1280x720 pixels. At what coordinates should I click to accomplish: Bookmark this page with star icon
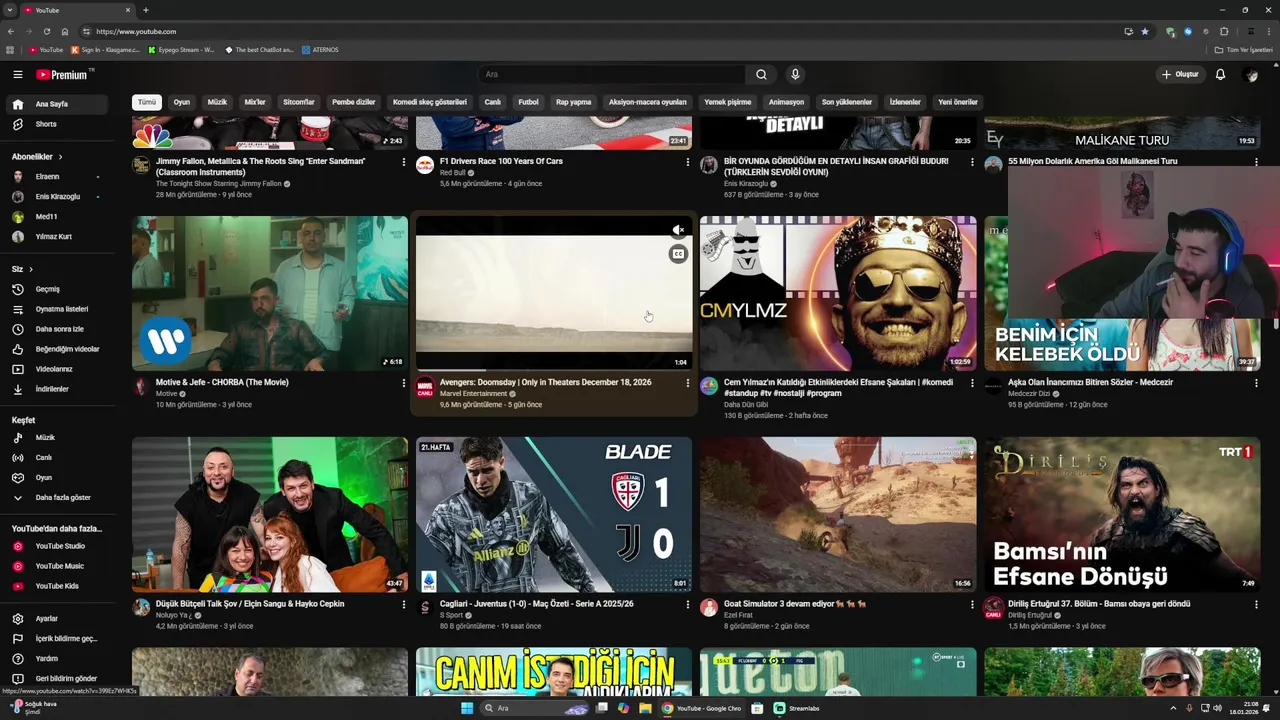1145,31
